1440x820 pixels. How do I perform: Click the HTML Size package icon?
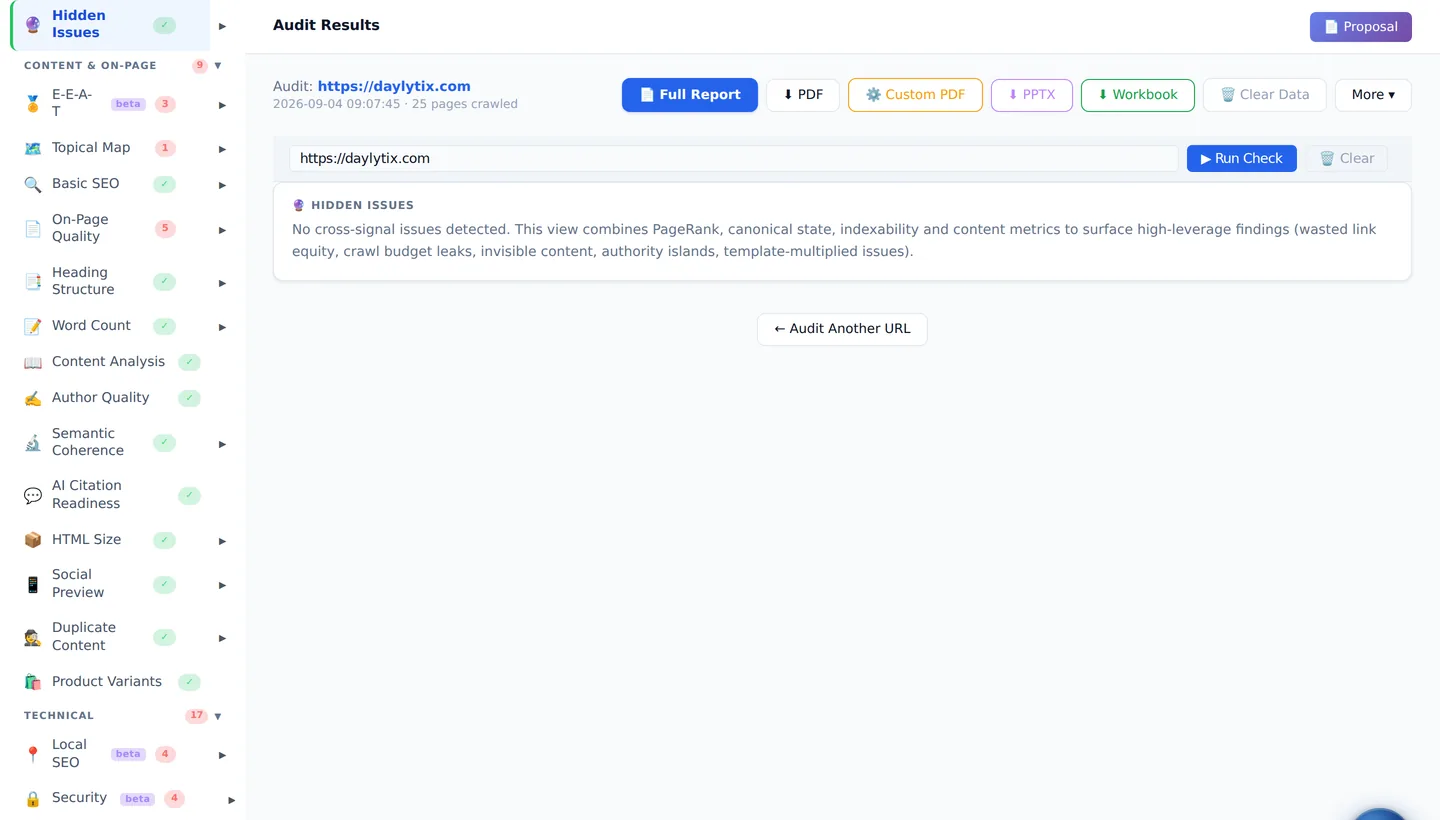[x=33, y=540]
